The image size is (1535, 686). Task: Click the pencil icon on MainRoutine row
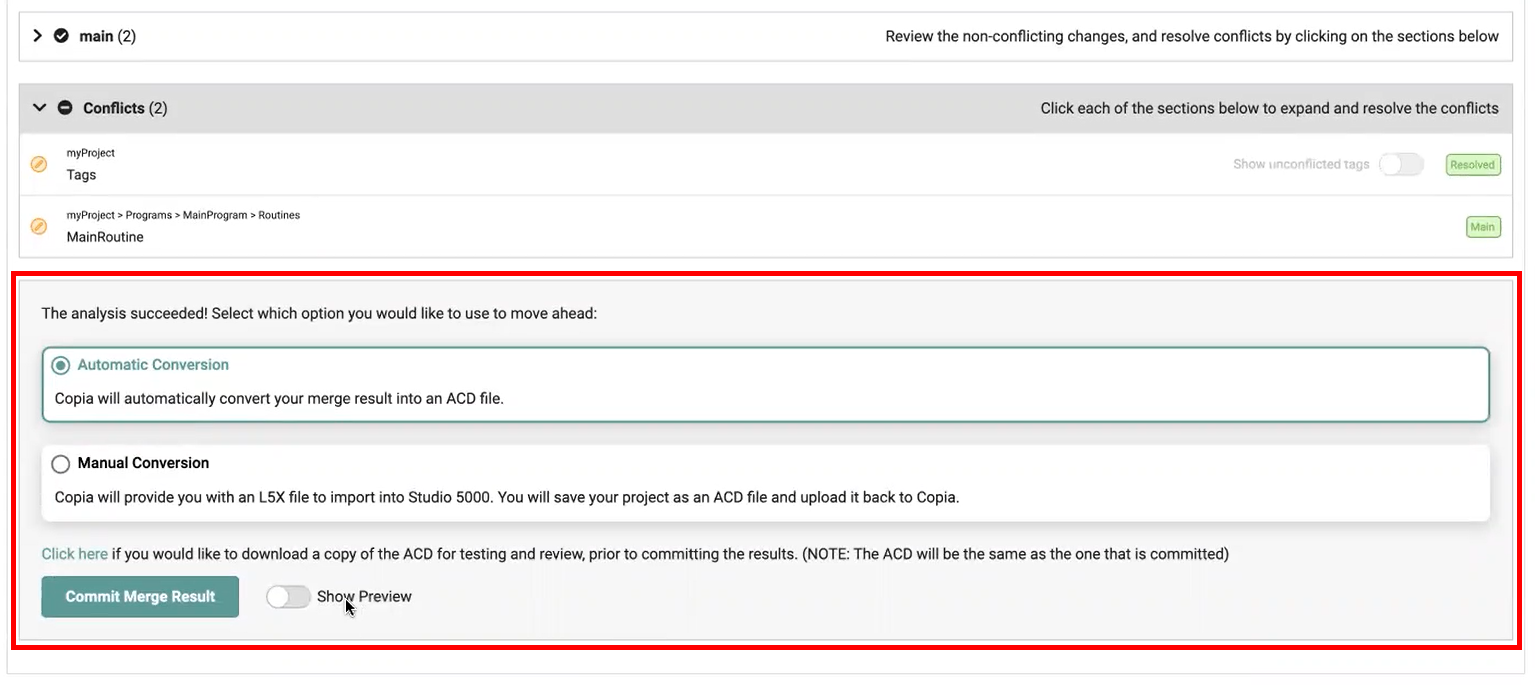(39, 226)
